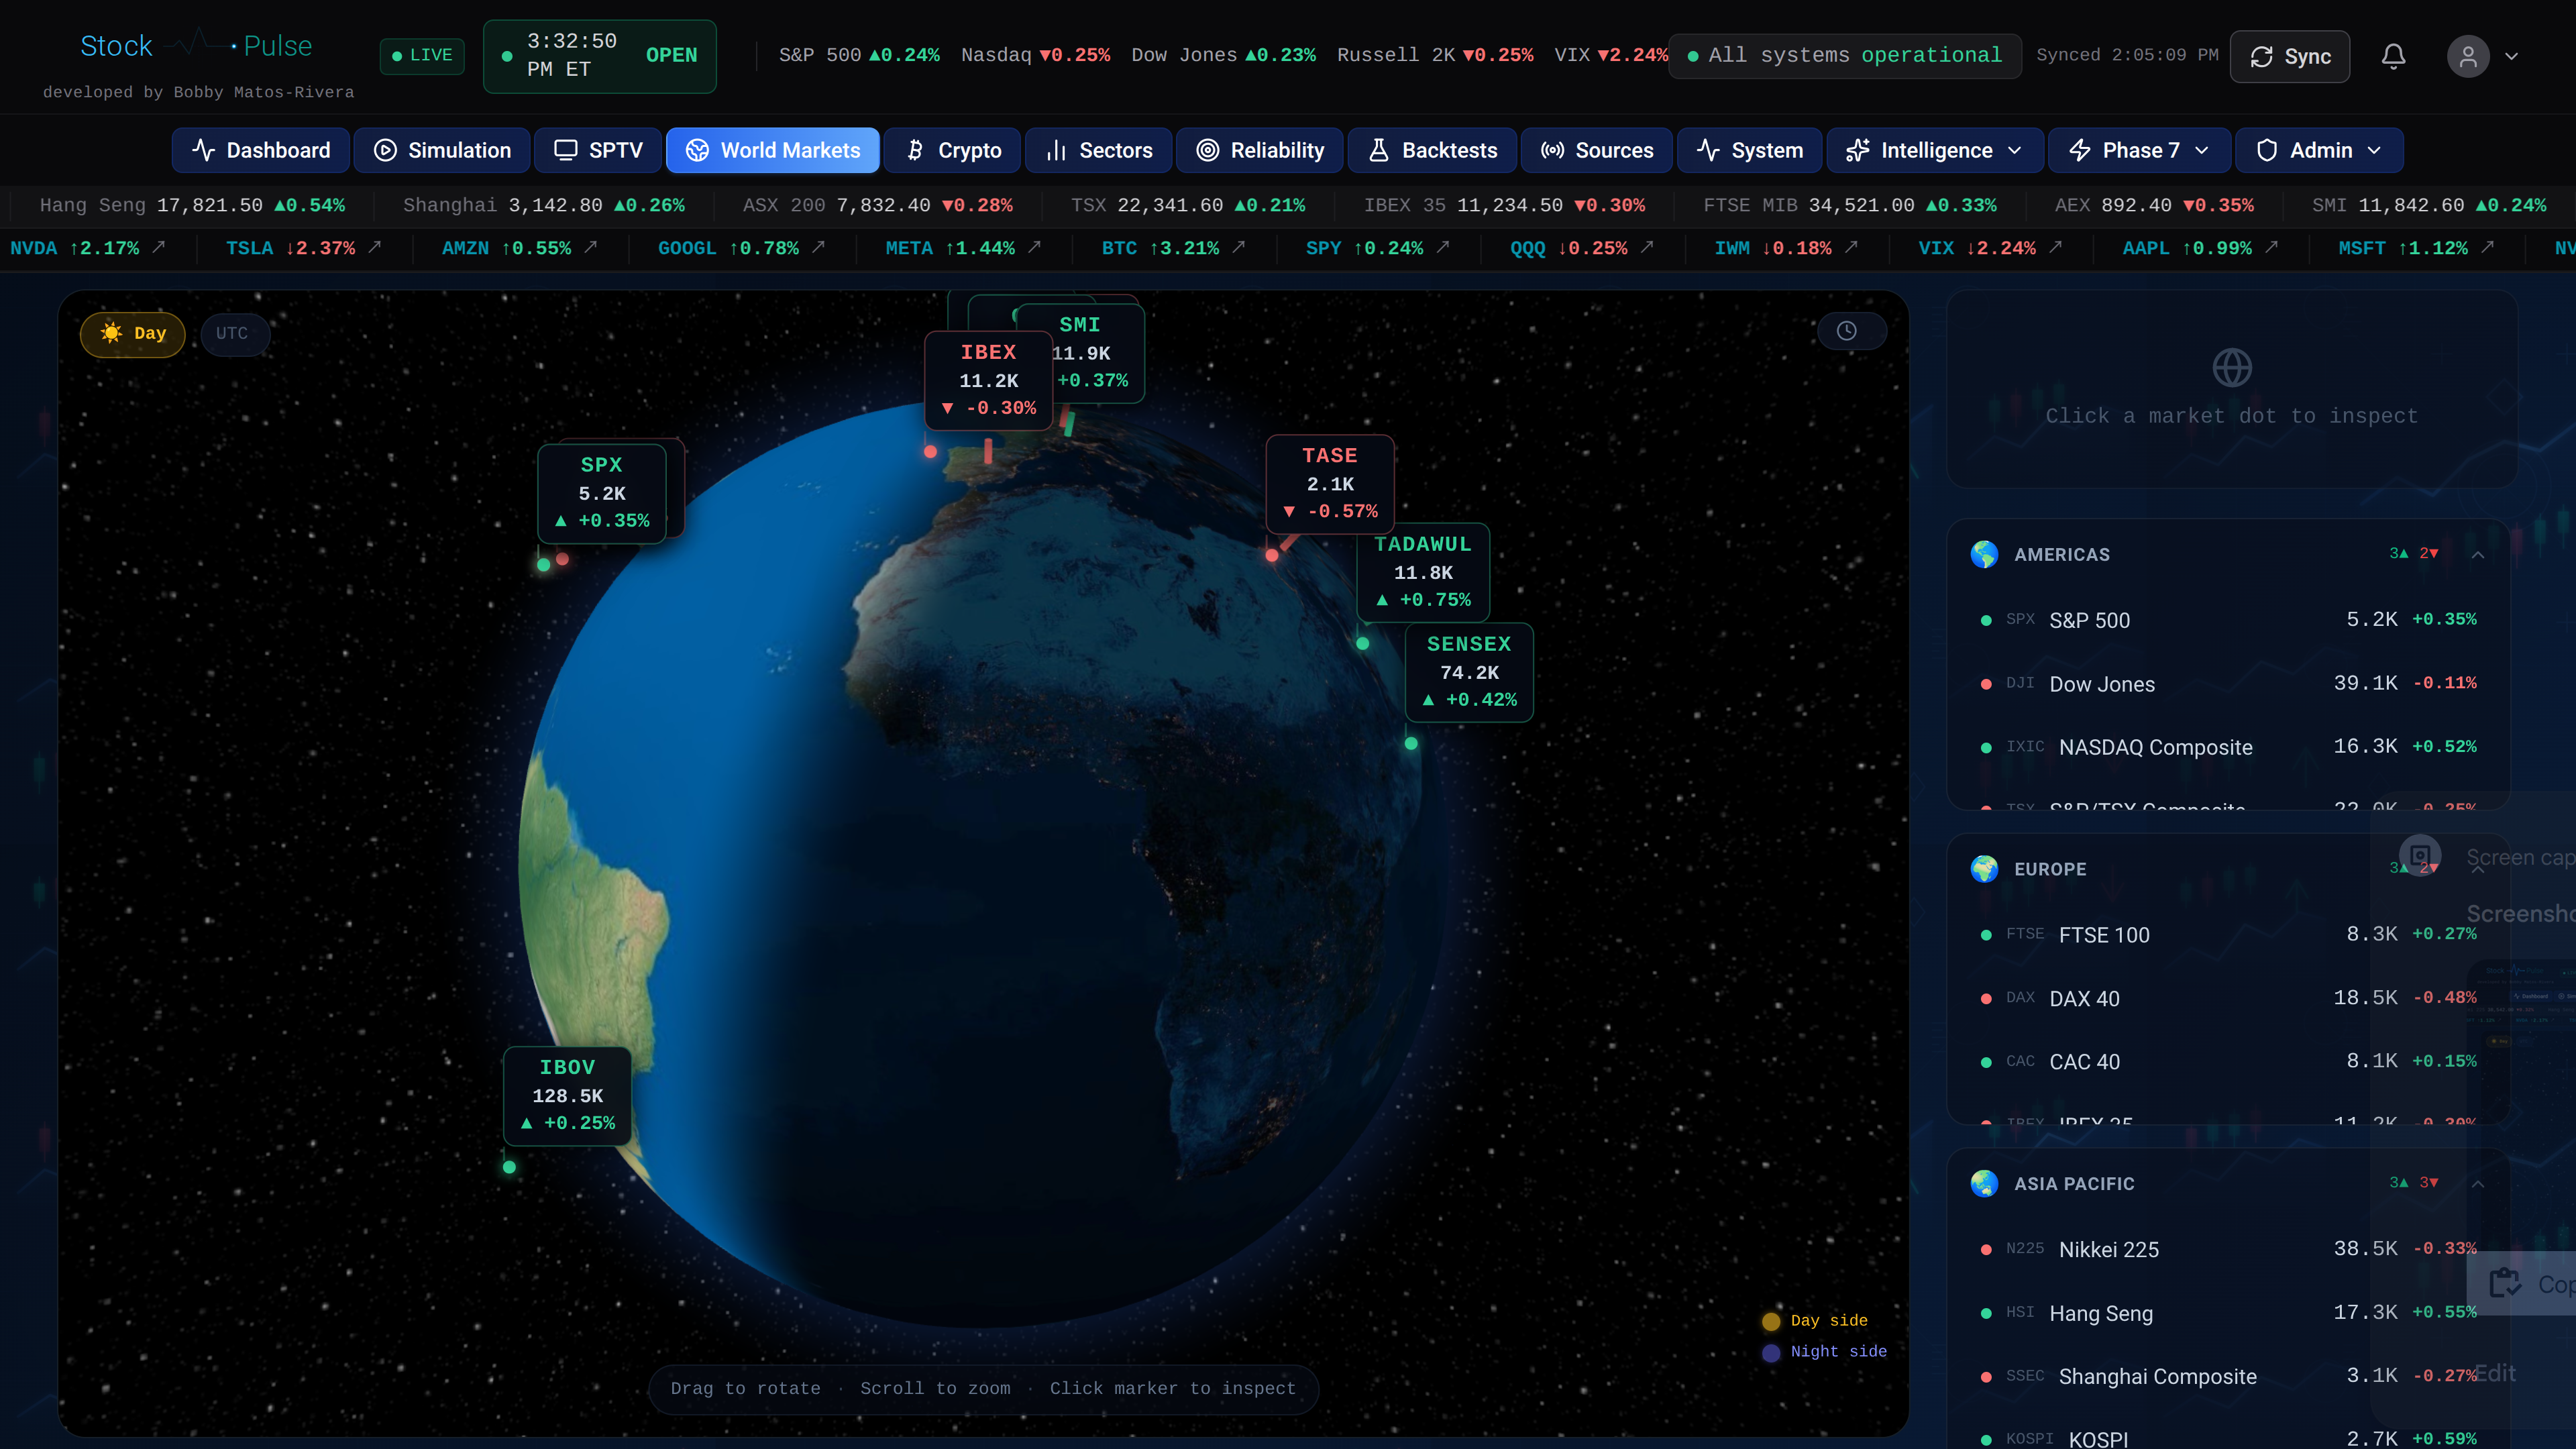Select the S&P 500 row
Image resolution: width=2576 pixels, height=1449 pixels.
pos(2228,620)
